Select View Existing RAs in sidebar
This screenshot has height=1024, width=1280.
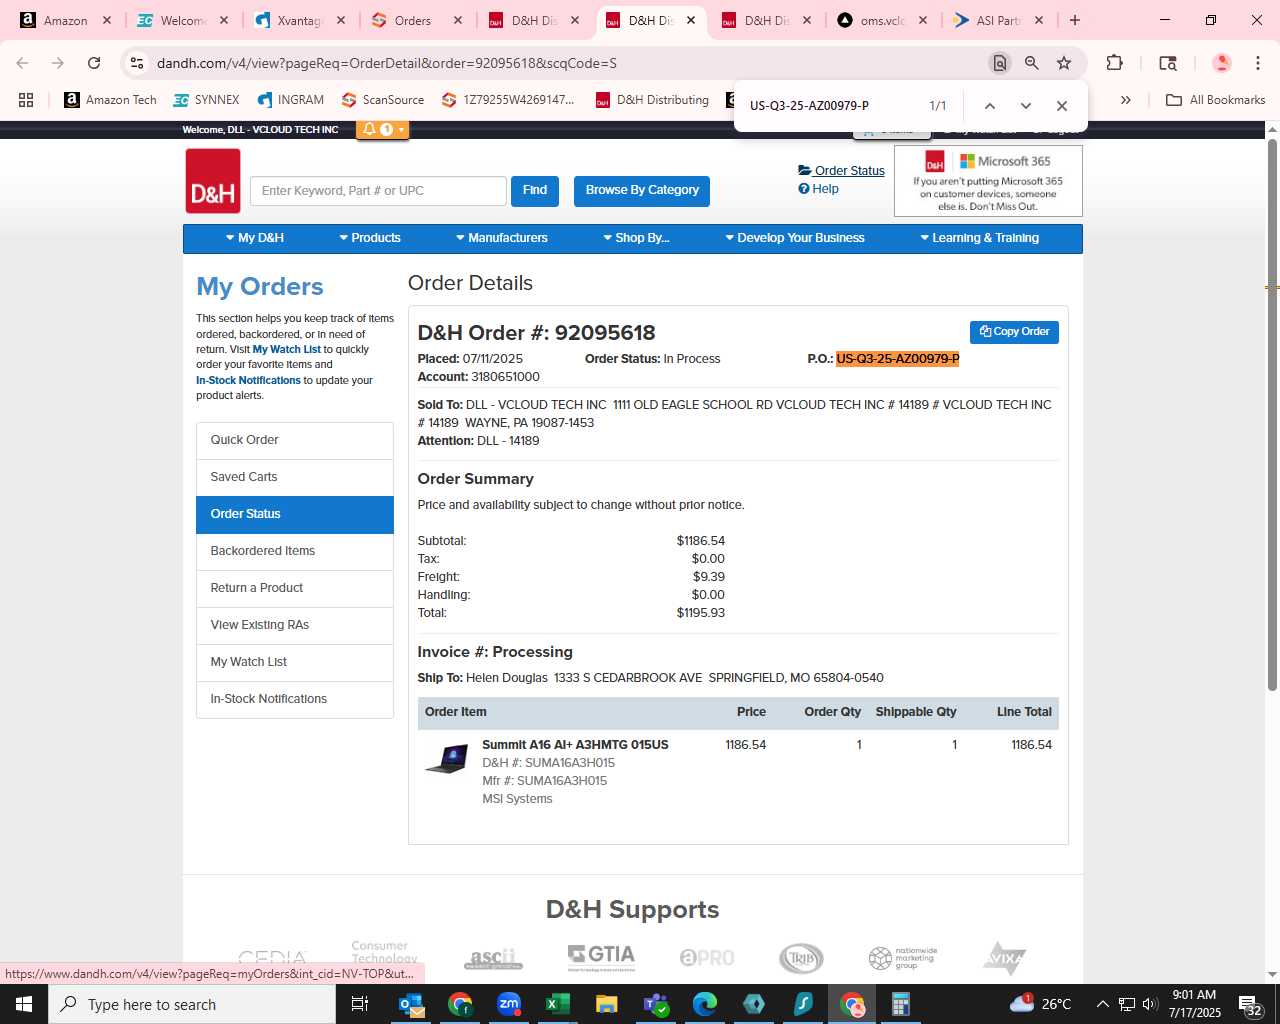tap(295, 626)
